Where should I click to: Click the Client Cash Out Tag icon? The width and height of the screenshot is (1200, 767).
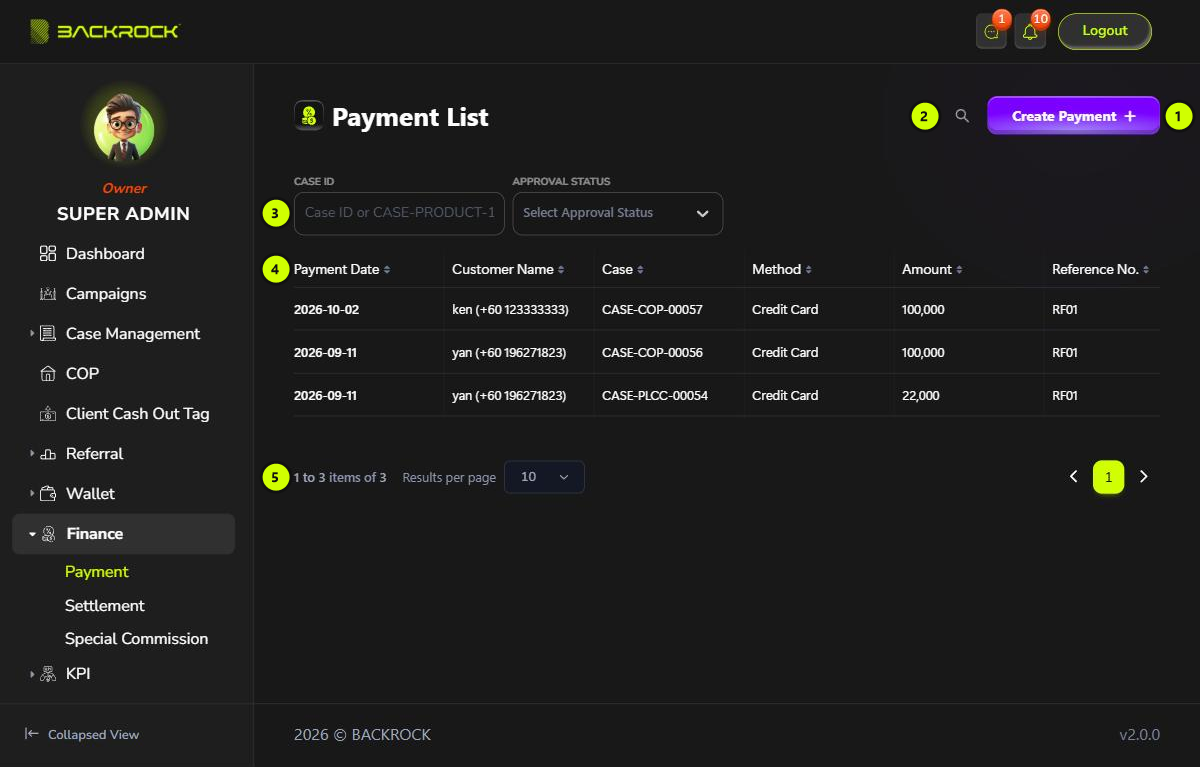click(48, 414)
